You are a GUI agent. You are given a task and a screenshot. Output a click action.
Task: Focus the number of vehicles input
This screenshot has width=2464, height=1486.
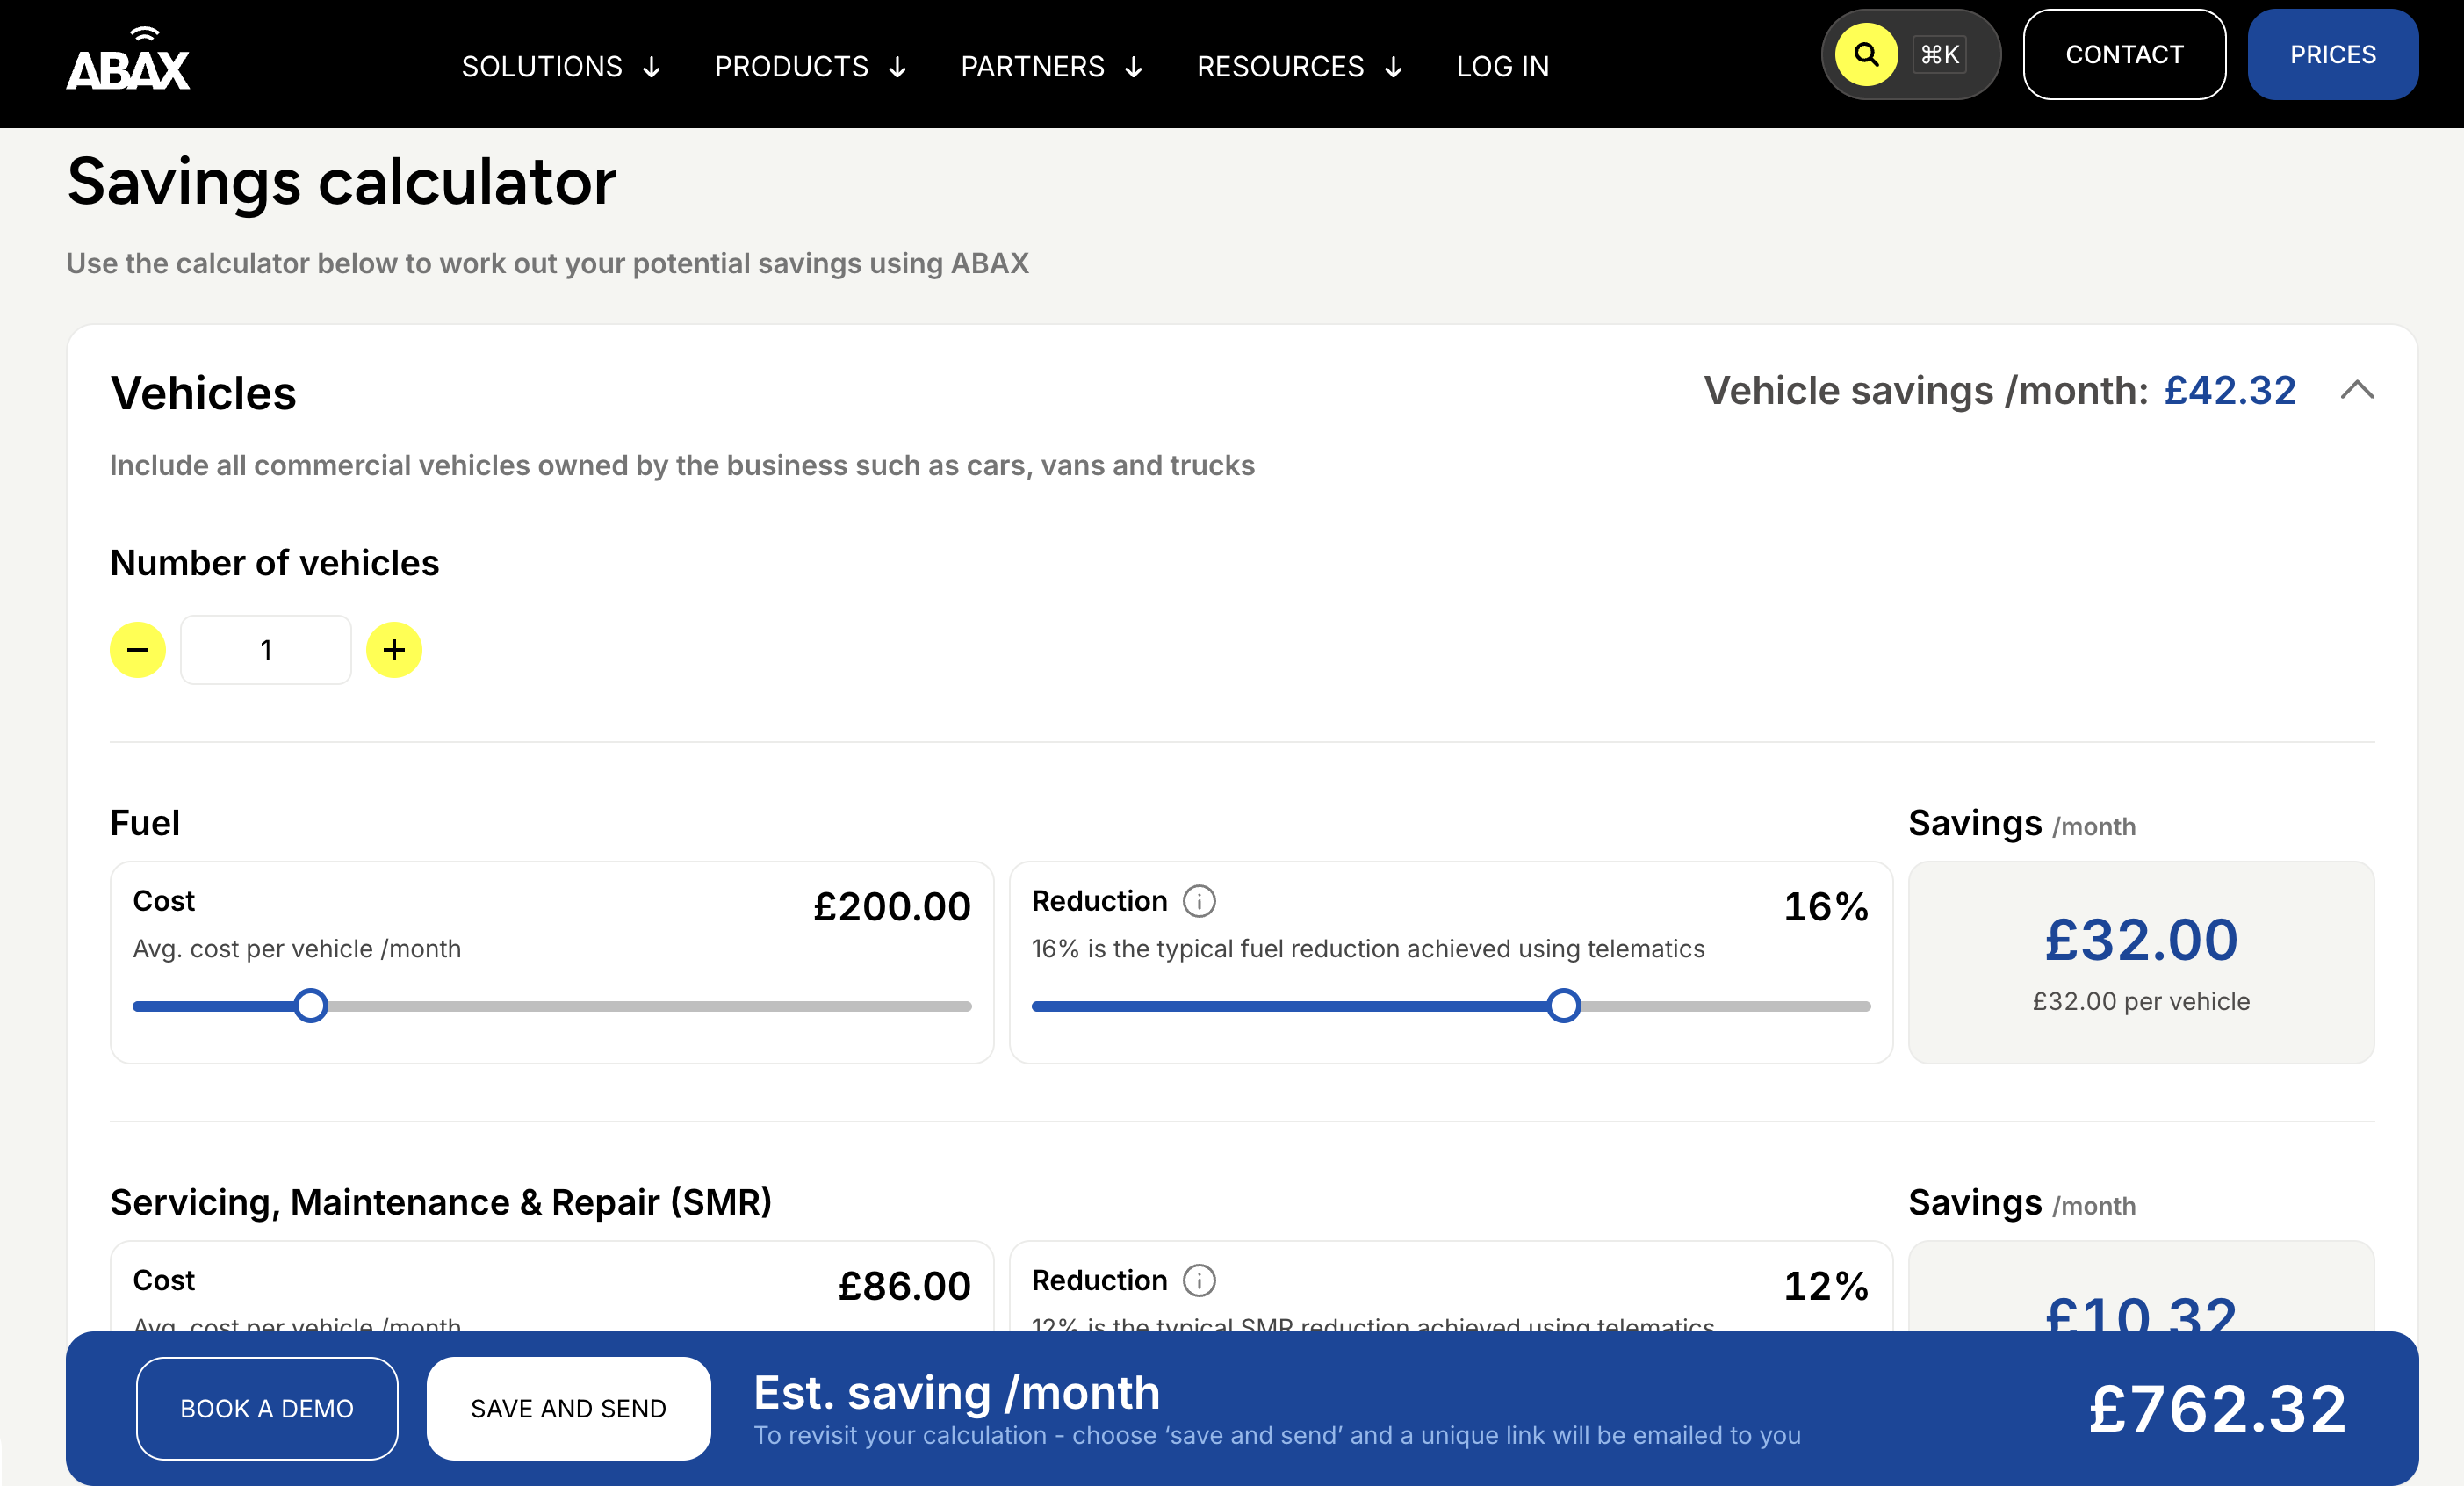tap(266, 650)
